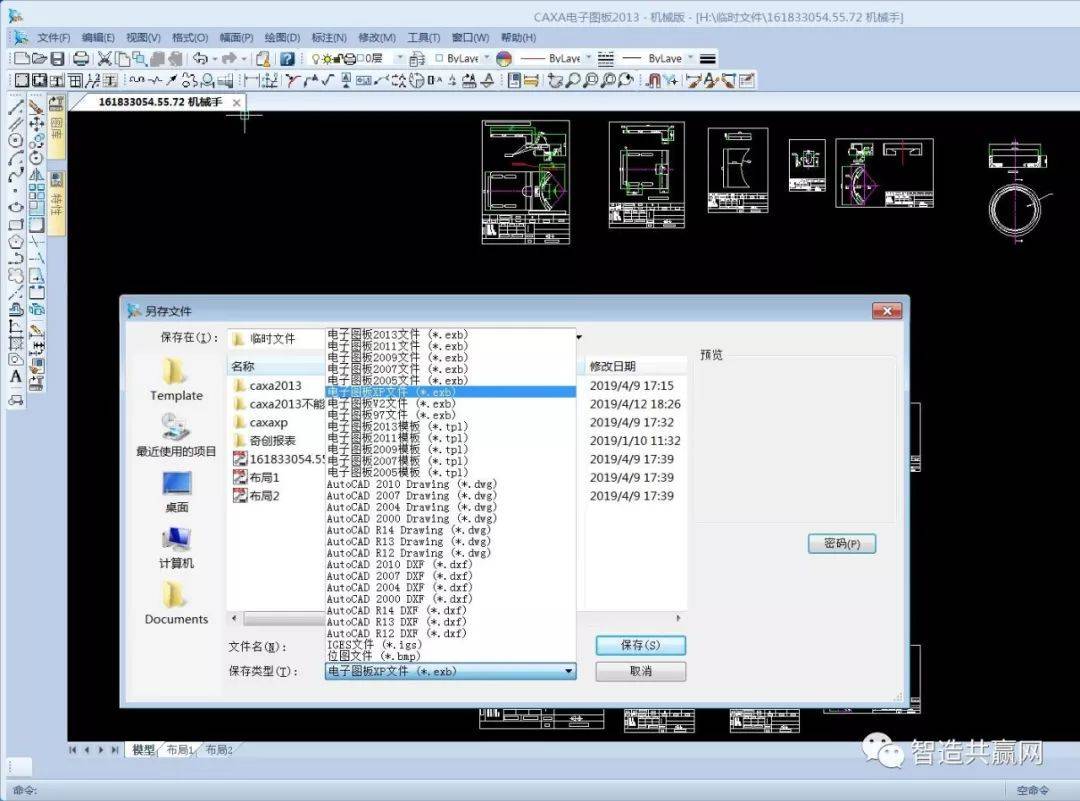The image size is (1080, 801).
Task: Toggle the layer lightbulb visibility icon
Action: [316, 59]
